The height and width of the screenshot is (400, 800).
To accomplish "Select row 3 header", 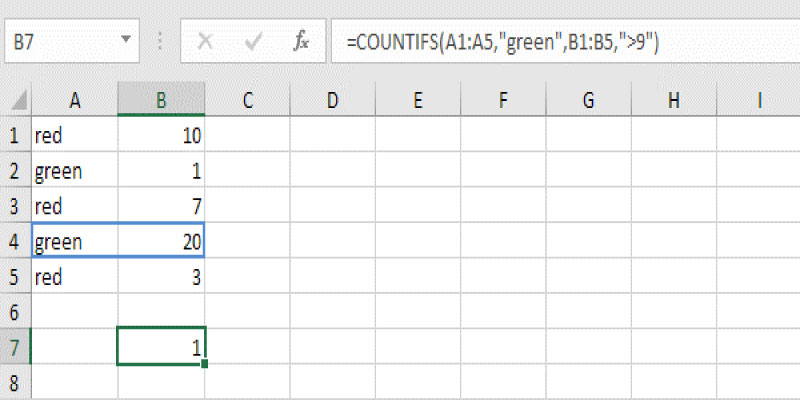I will point(15,206).
